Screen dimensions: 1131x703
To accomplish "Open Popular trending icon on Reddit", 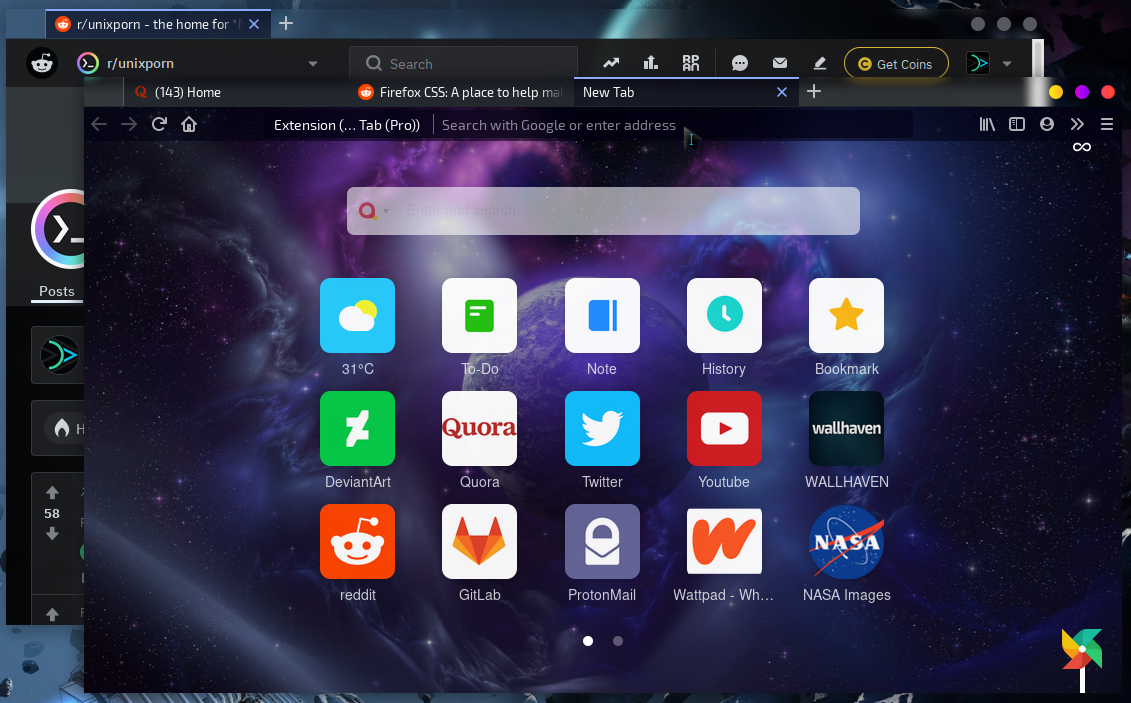I will (611, 63).
